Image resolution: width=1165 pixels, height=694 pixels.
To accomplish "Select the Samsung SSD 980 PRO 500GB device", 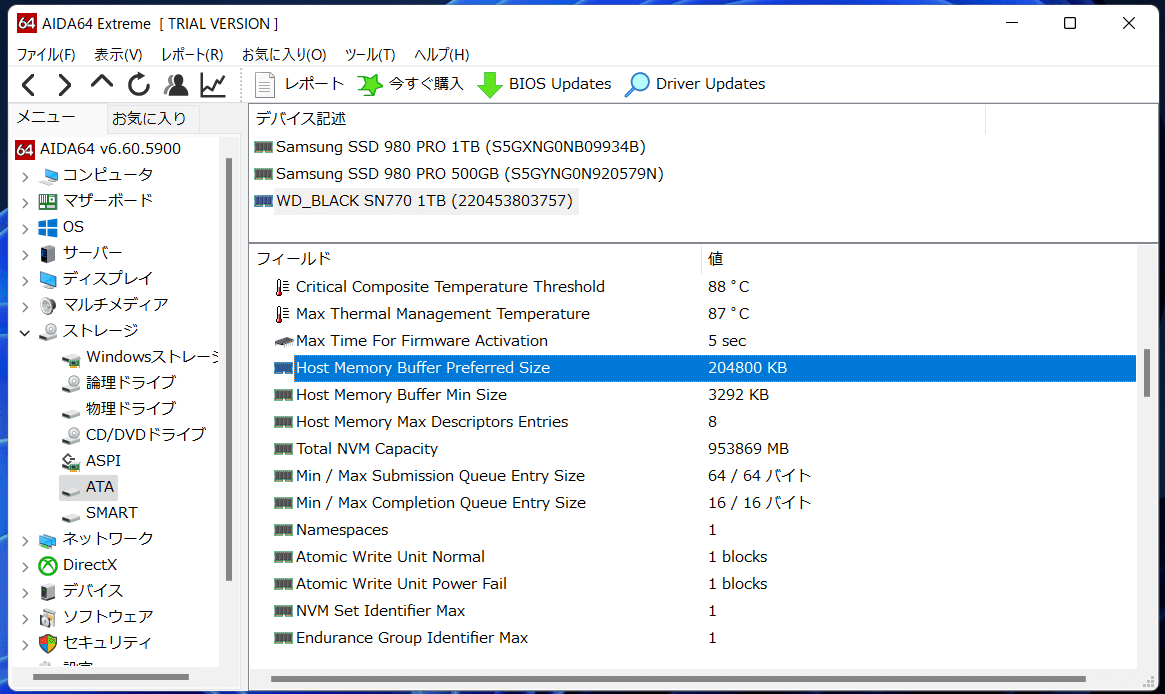I will 470,174.
